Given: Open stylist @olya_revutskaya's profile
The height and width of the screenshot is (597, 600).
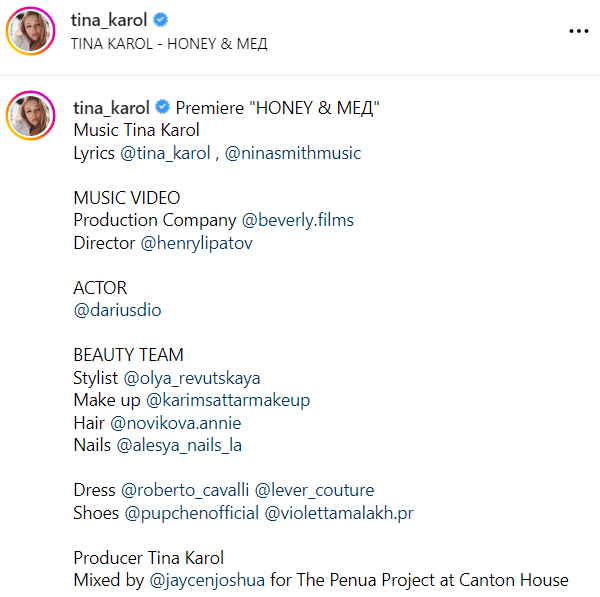Looking at the screenshot, I should (191, 378).
